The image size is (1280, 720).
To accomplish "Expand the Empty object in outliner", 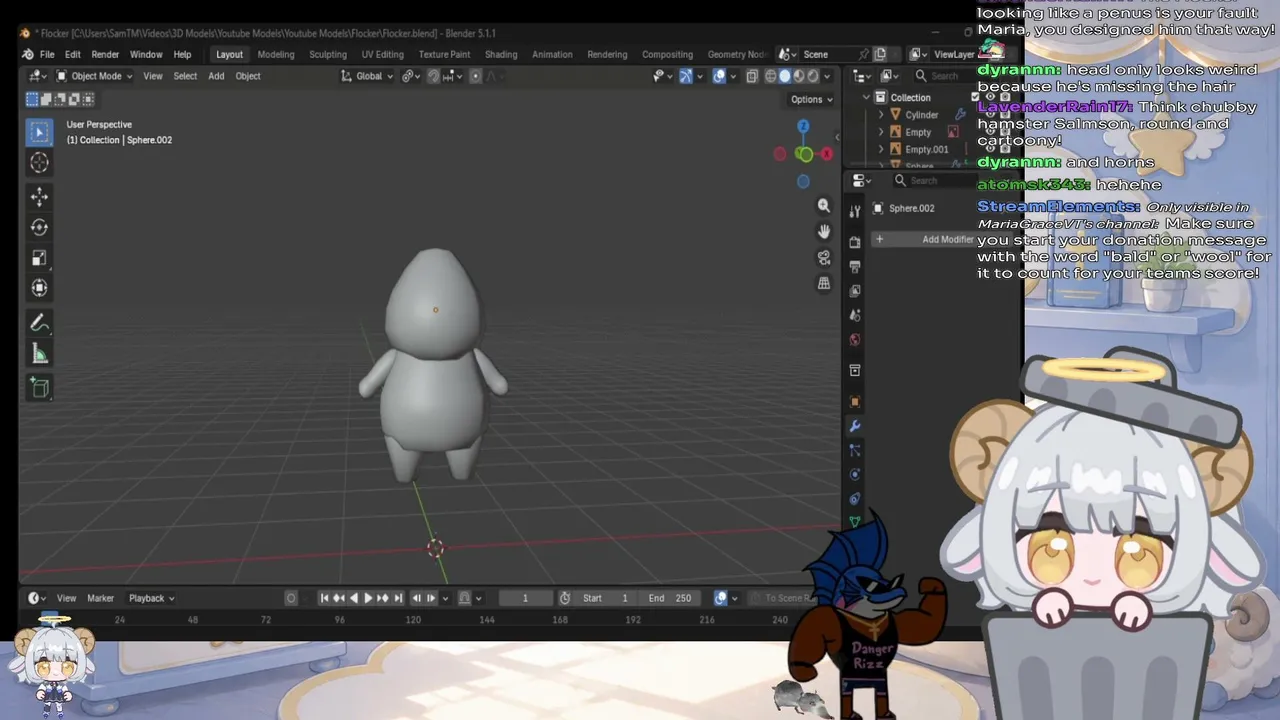I will tap(881, 132).
